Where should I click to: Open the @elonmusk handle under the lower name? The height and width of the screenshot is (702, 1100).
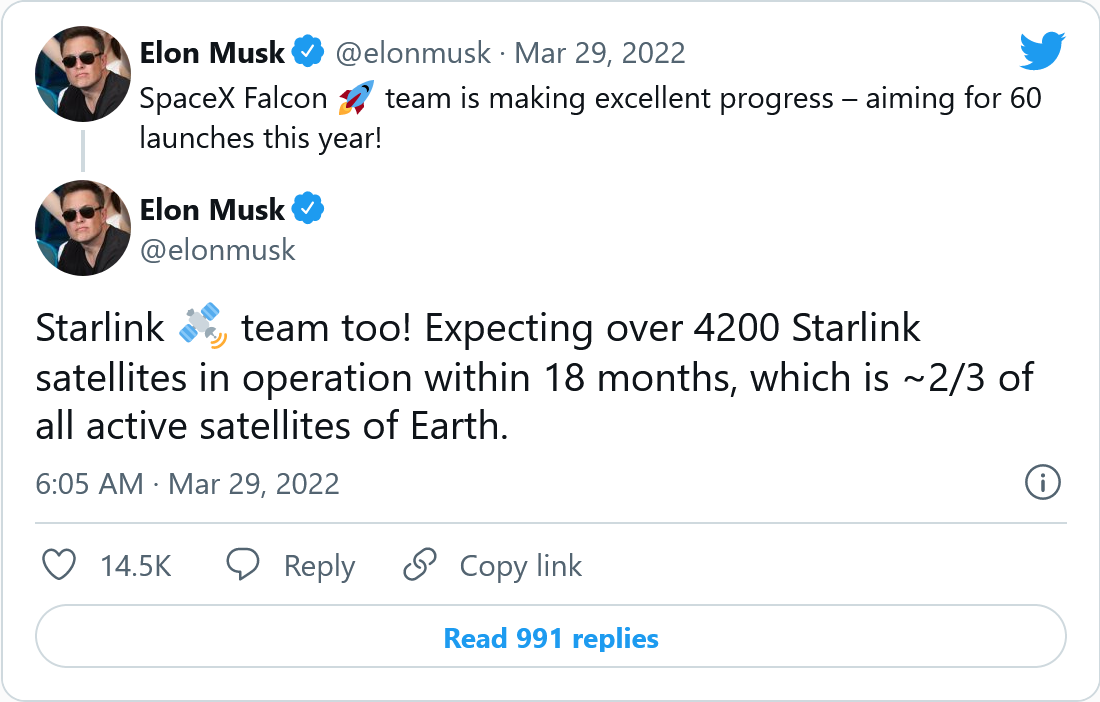(x=218, y=249)
